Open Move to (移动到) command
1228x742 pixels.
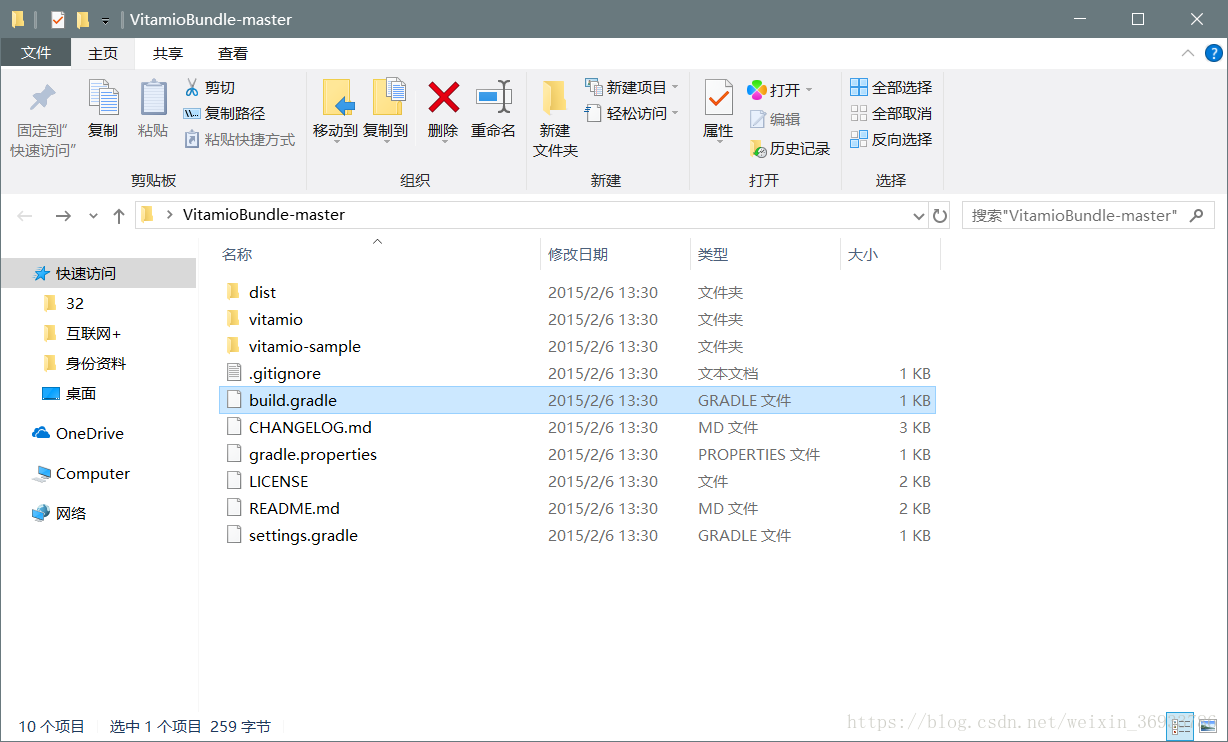pyautogui.click(x=335, y=110)
